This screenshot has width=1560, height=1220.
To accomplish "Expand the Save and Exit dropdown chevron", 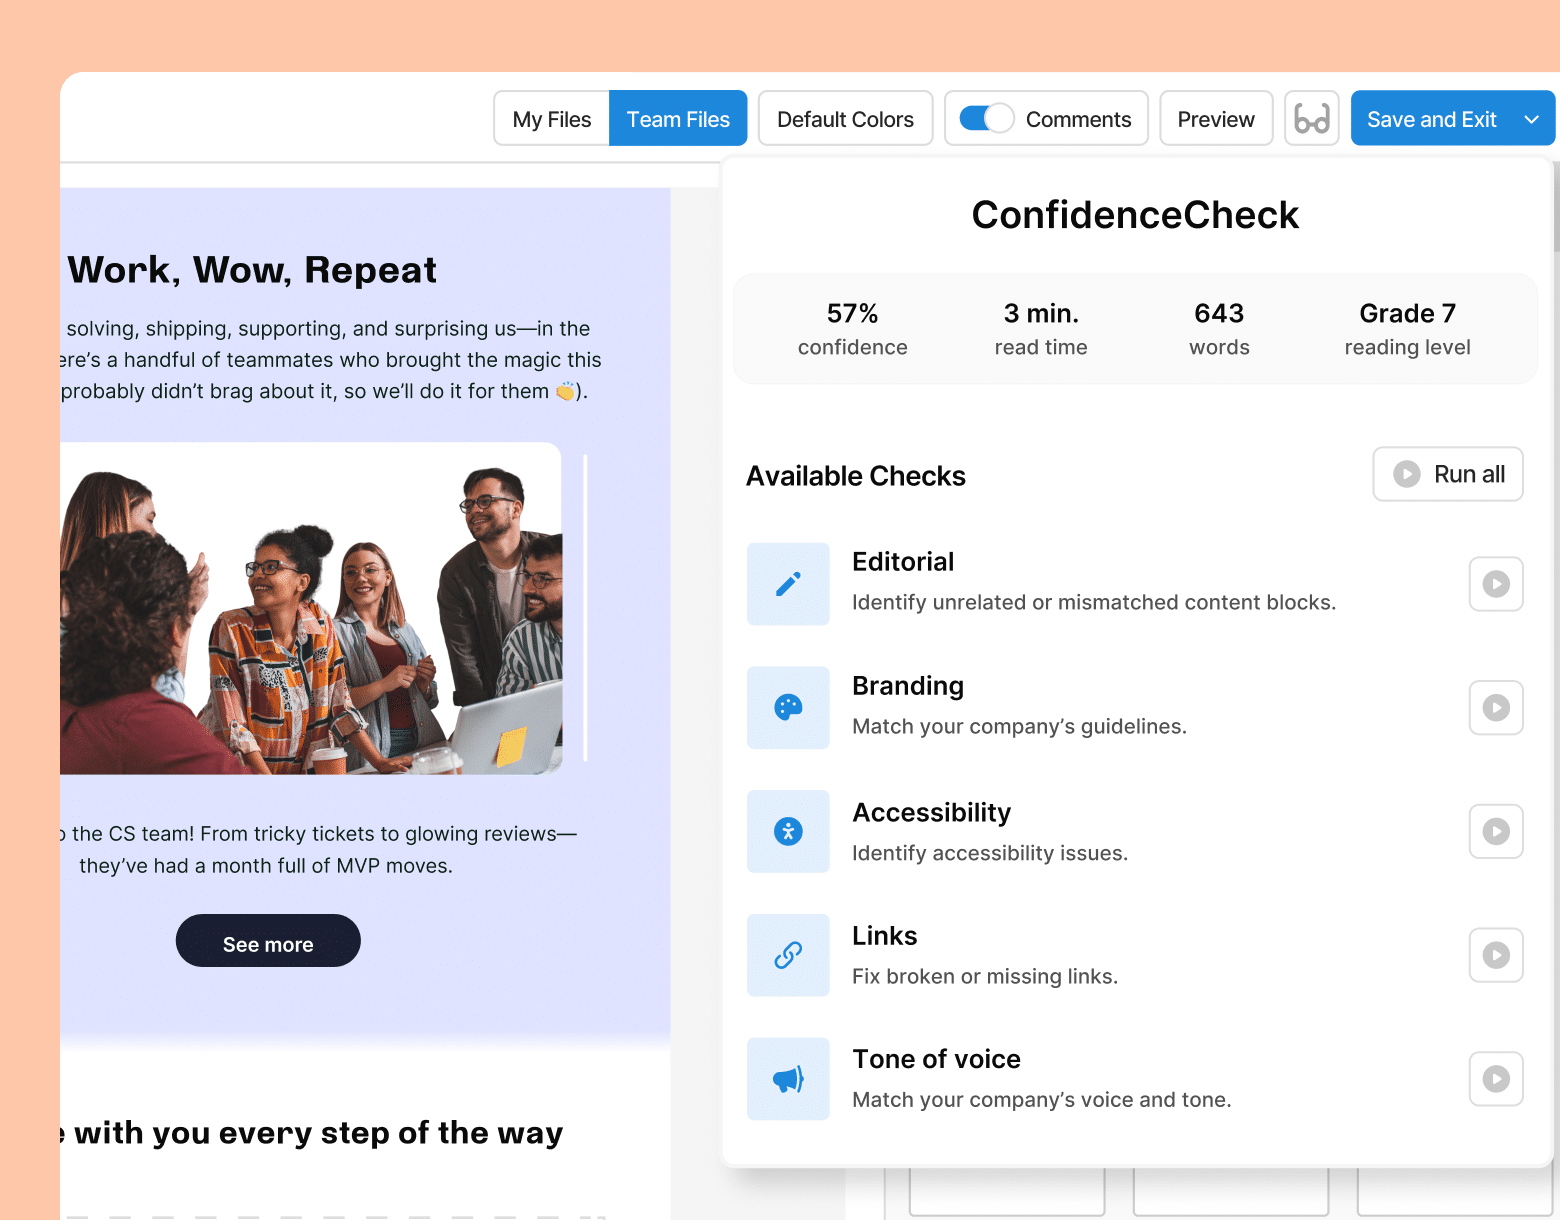I will point(1530,117).
